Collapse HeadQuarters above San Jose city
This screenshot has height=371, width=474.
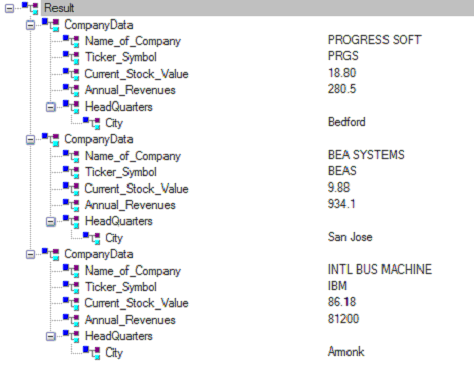[x=51, y=222]
